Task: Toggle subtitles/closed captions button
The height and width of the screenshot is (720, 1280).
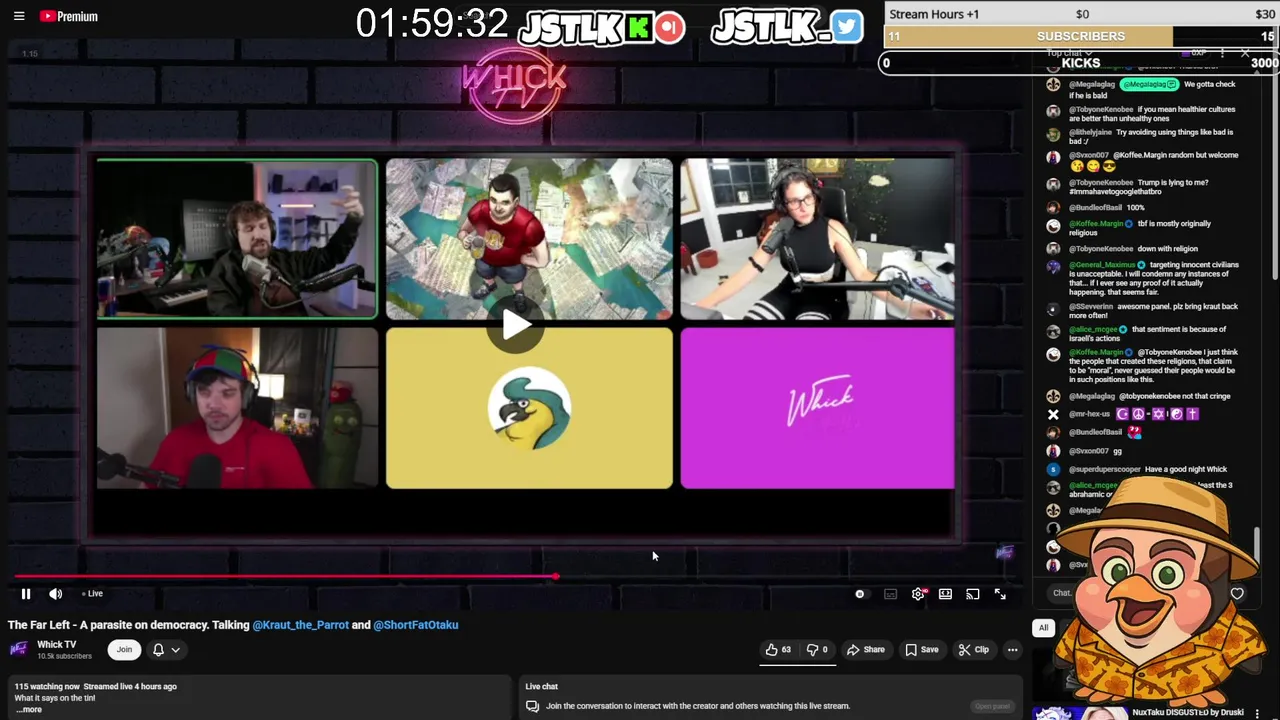Action: (890, 594)
